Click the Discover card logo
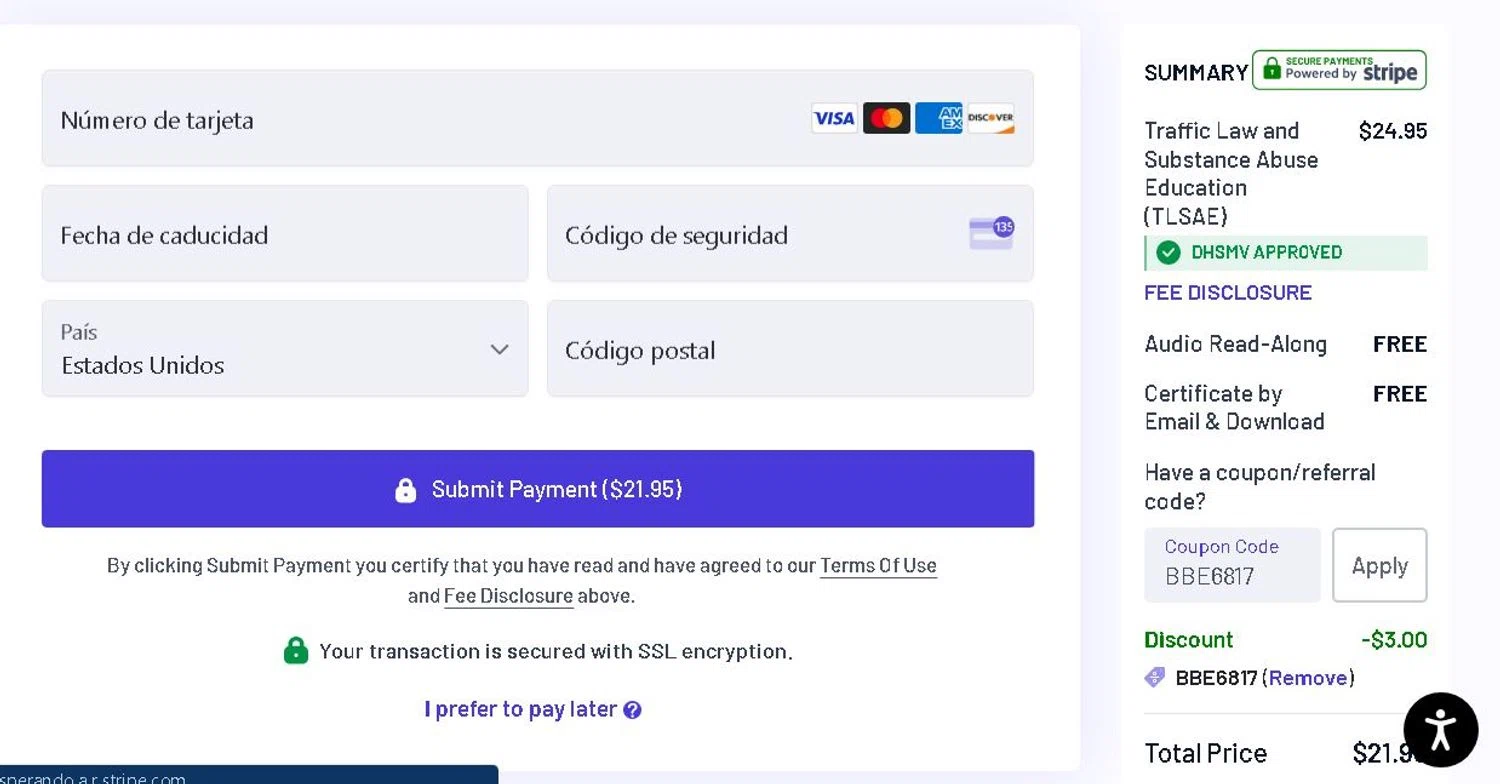The width and height of the screenshot is (1500, 784). (991, 119)
